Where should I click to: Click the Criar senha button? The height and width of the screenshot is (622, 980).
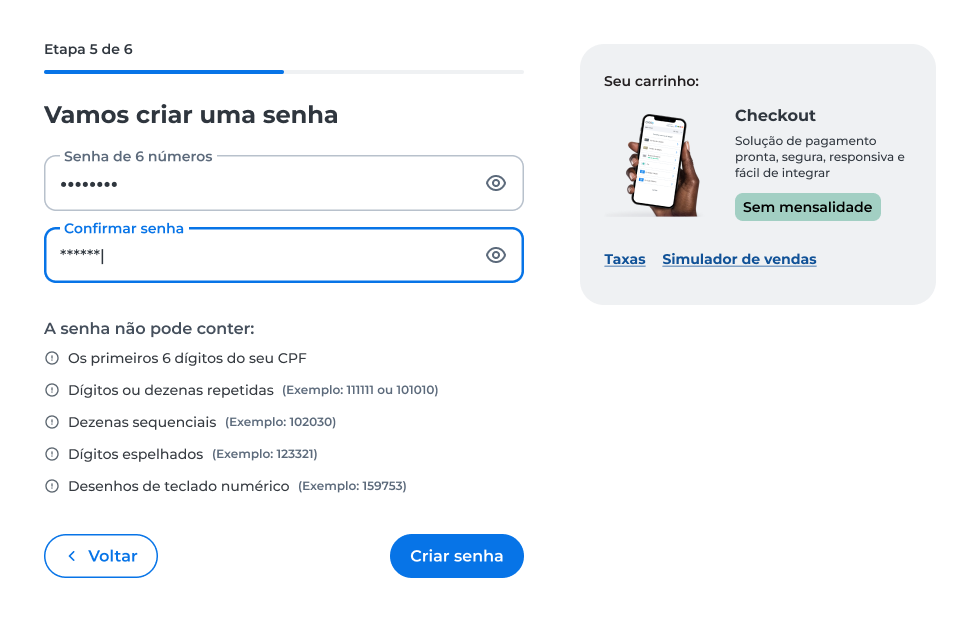click(x=457, y=556)
